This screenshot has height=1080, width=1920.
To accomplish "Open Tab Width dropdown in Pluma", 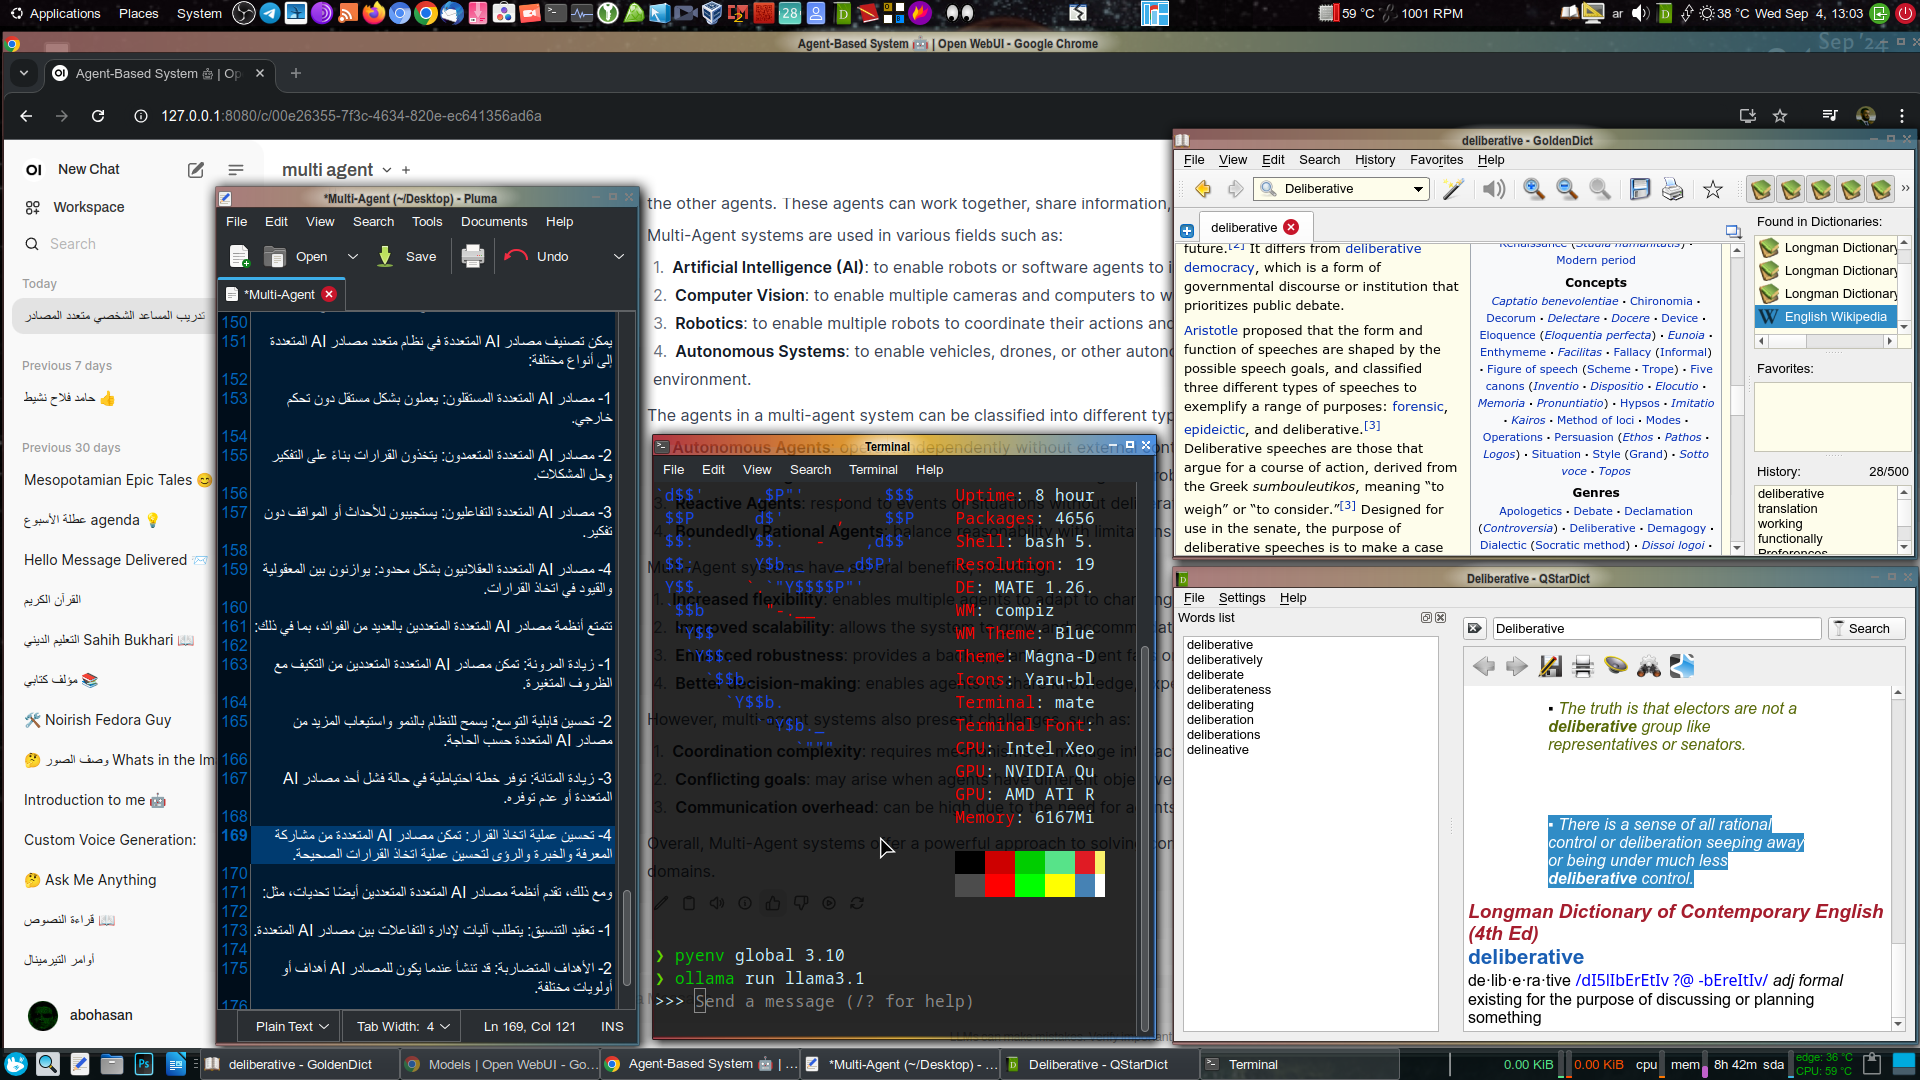I will pos(403,1026).
